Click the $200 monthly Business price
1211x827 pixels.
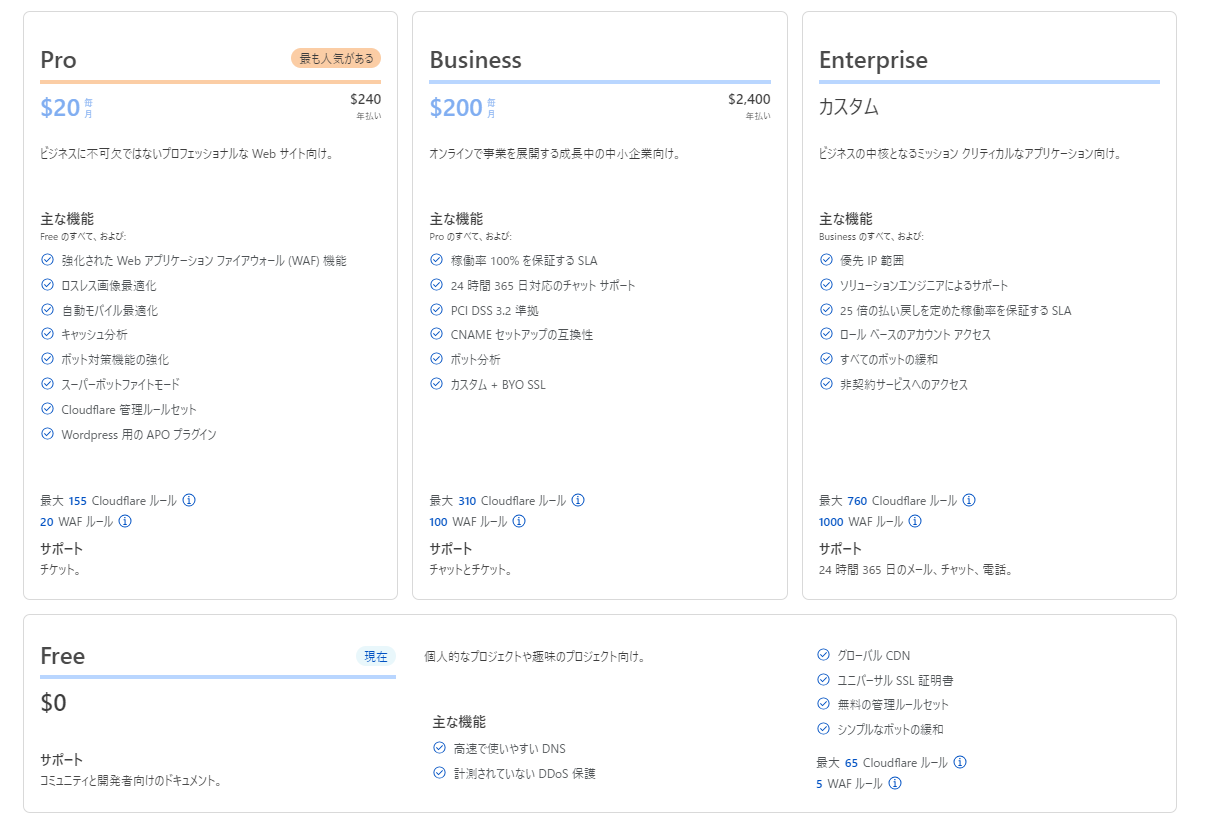click(456, 107)
